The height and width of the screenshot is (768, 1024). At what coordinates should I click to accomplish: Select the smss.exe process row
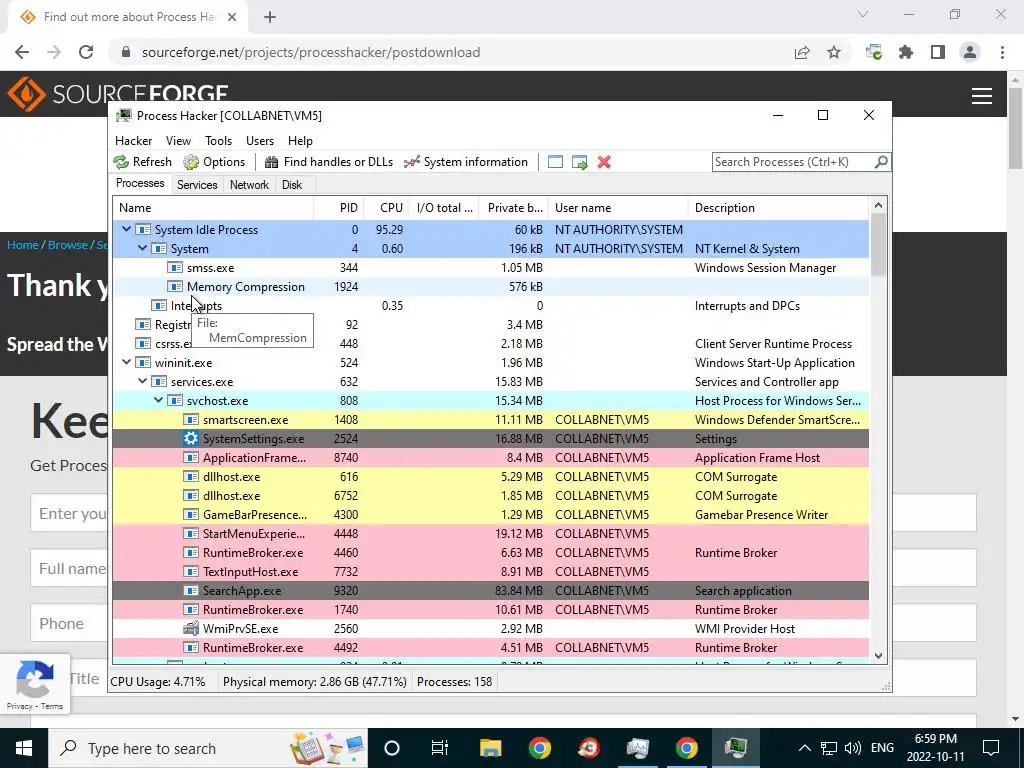(490, 268)
